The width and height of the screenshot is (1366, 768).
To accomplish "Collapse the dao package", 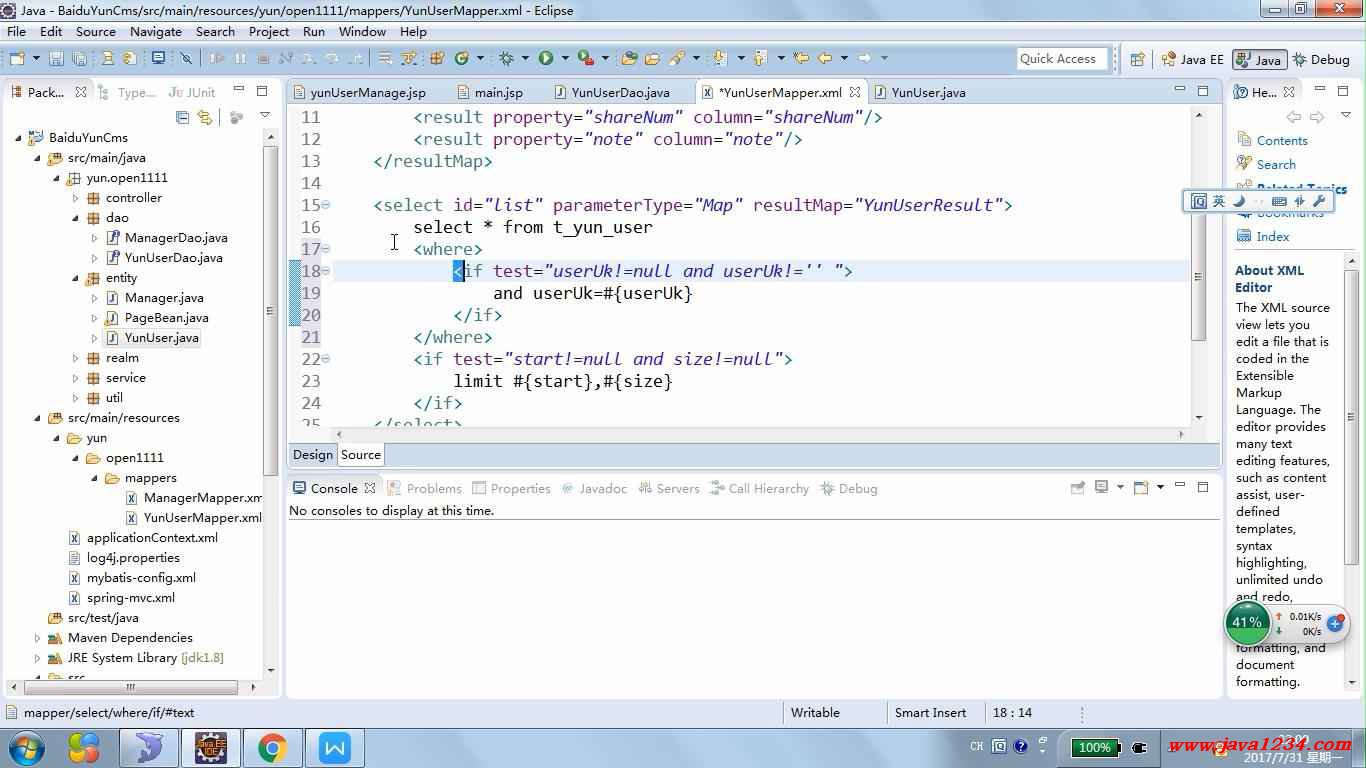I will click(75, 218).
